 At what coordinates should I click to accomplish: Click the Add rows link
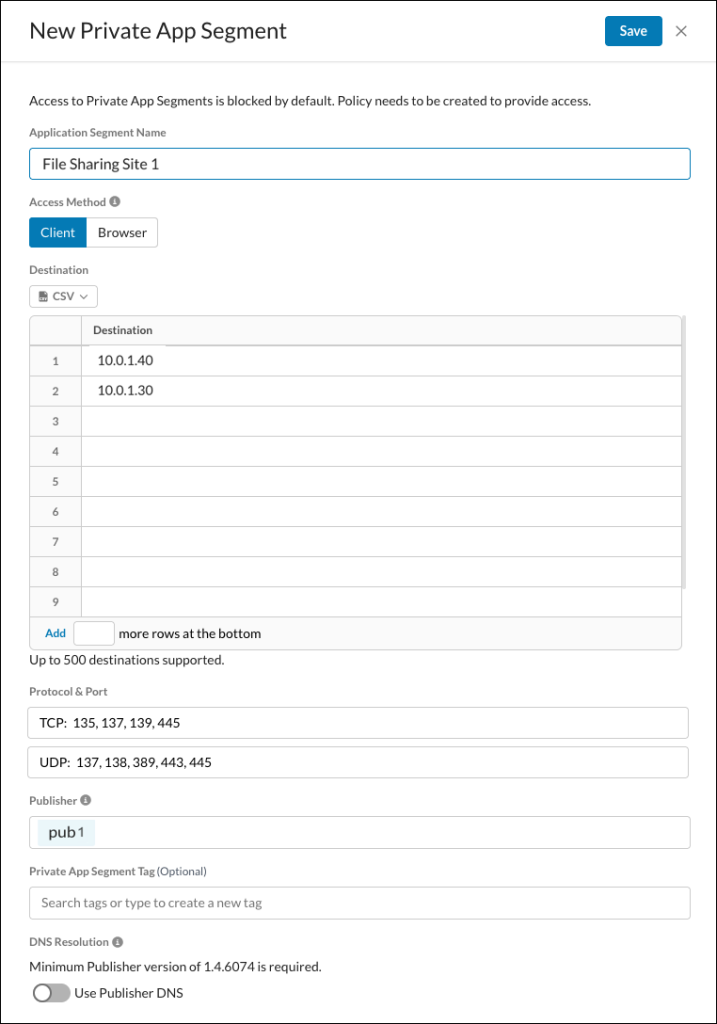pos(56,633)
